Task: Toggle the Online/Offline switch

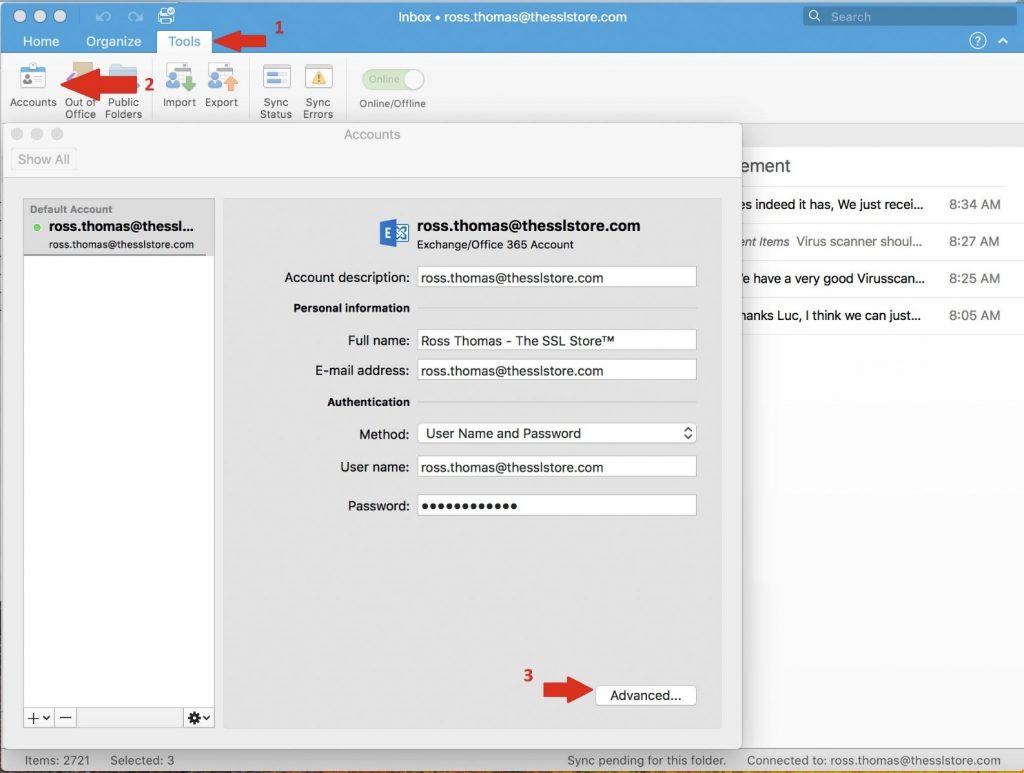Action: point(392,79)
